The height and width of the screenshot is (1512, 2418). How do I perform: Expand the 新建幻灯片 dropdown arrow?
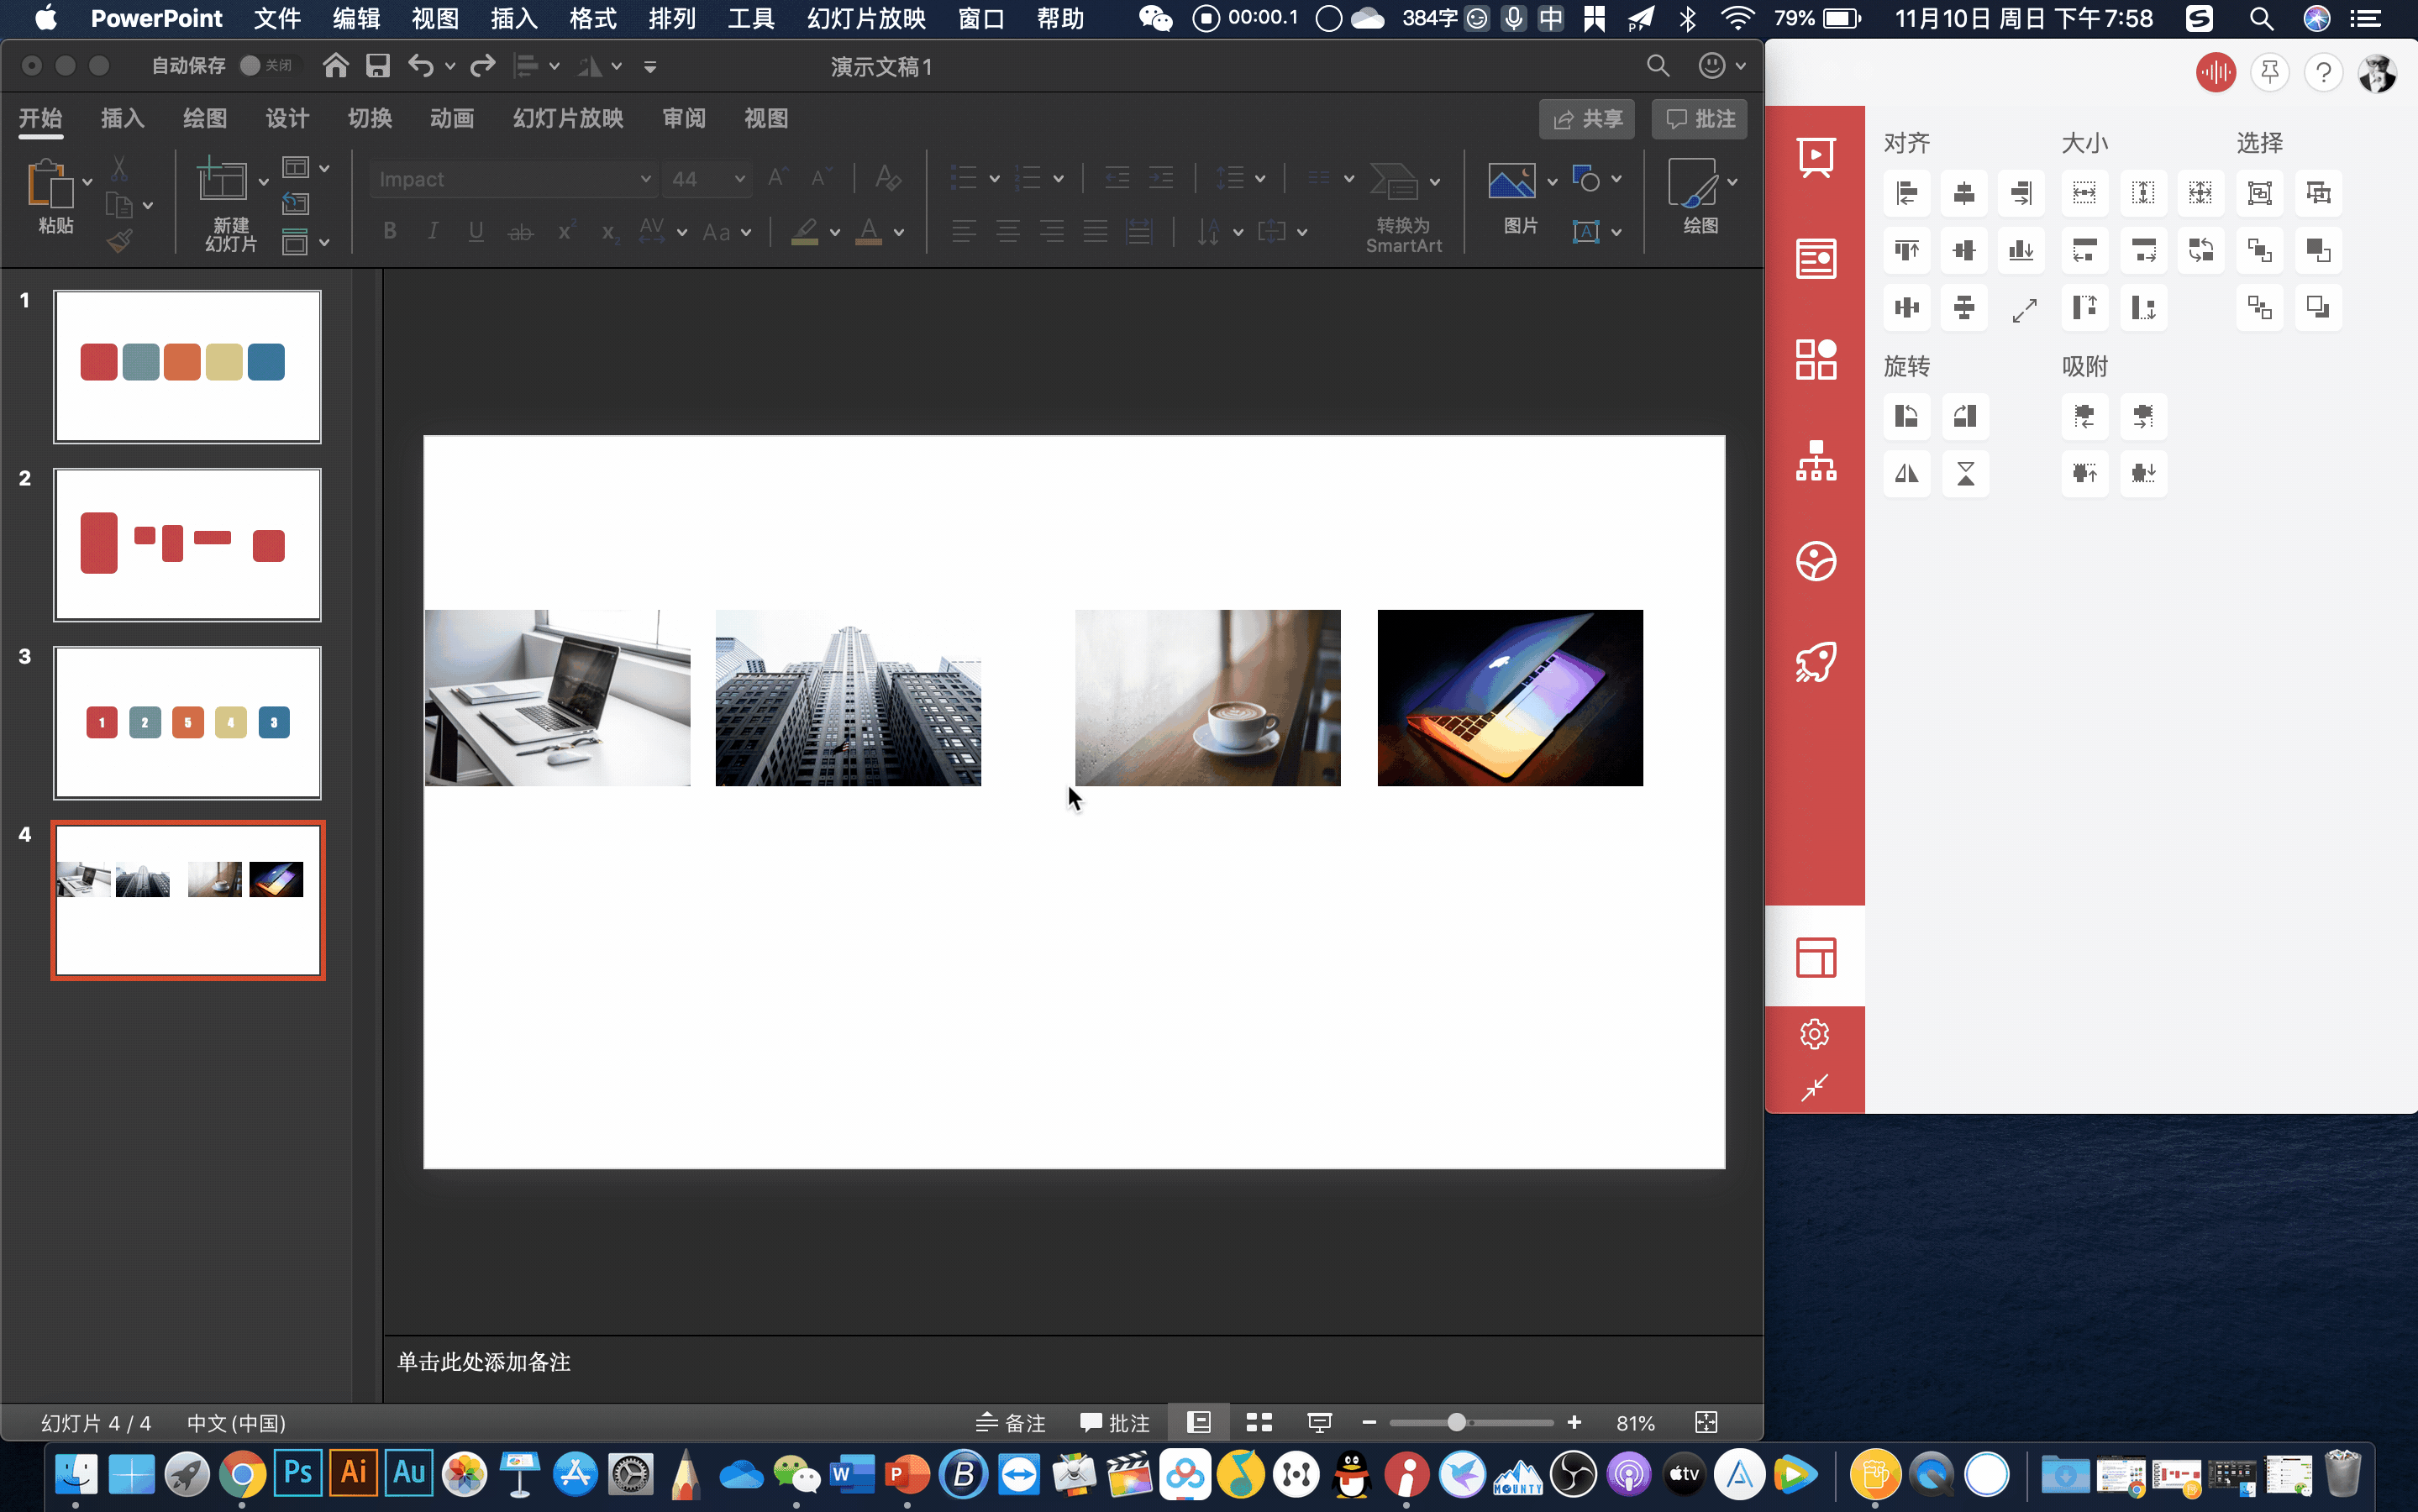[264, 182]
